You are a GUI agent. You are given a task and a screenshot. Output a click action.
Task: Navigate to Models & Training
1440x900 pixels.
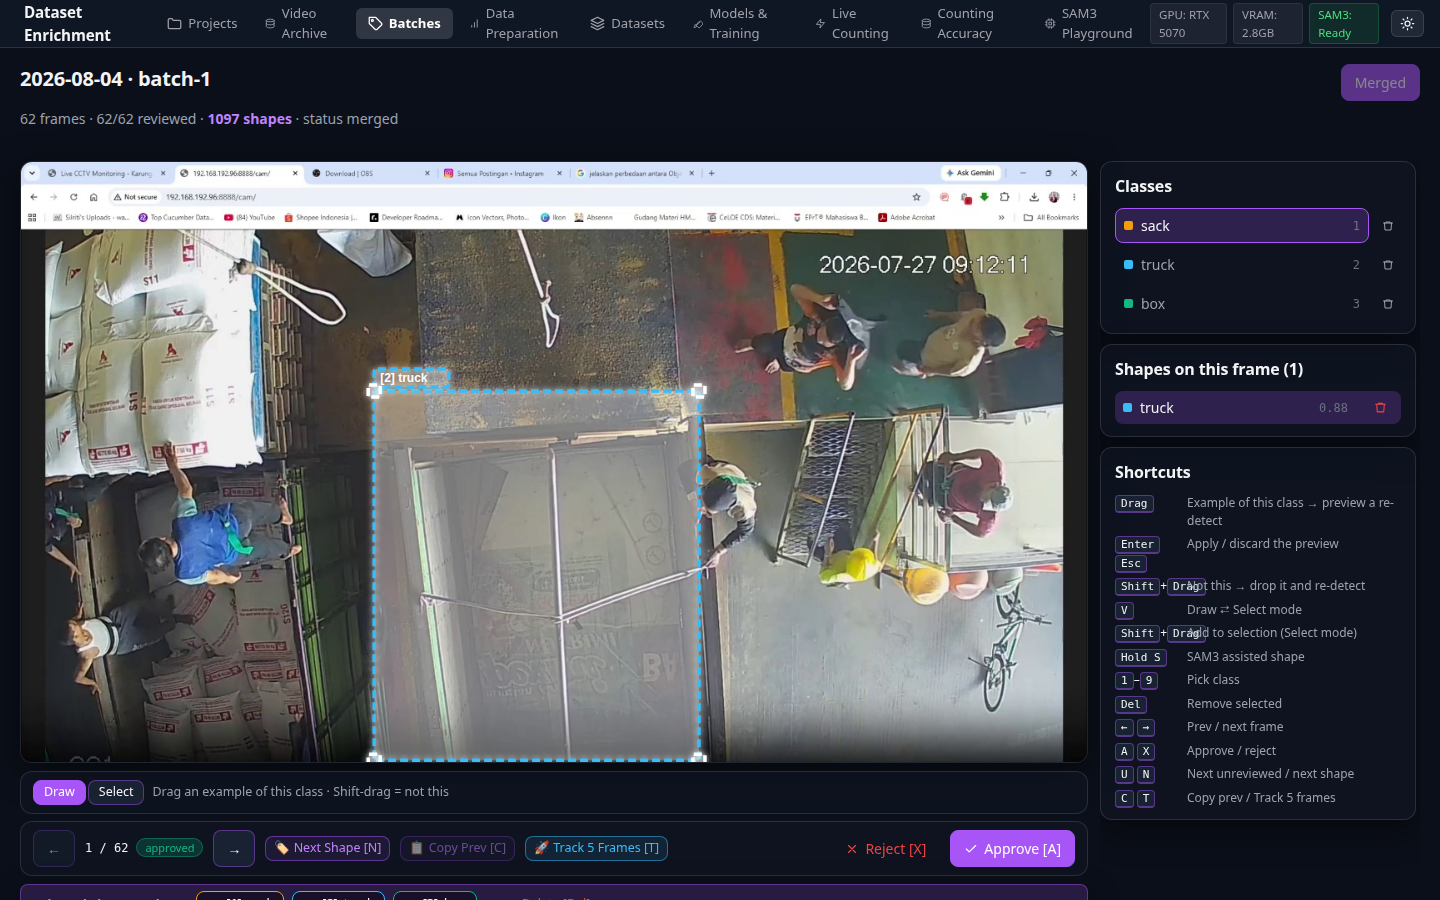pyautogui.click(x=731, y=23)
